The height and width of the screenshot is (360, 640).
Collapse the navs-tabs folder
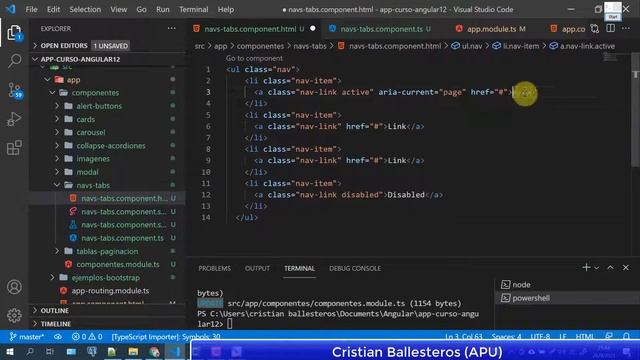57,185
